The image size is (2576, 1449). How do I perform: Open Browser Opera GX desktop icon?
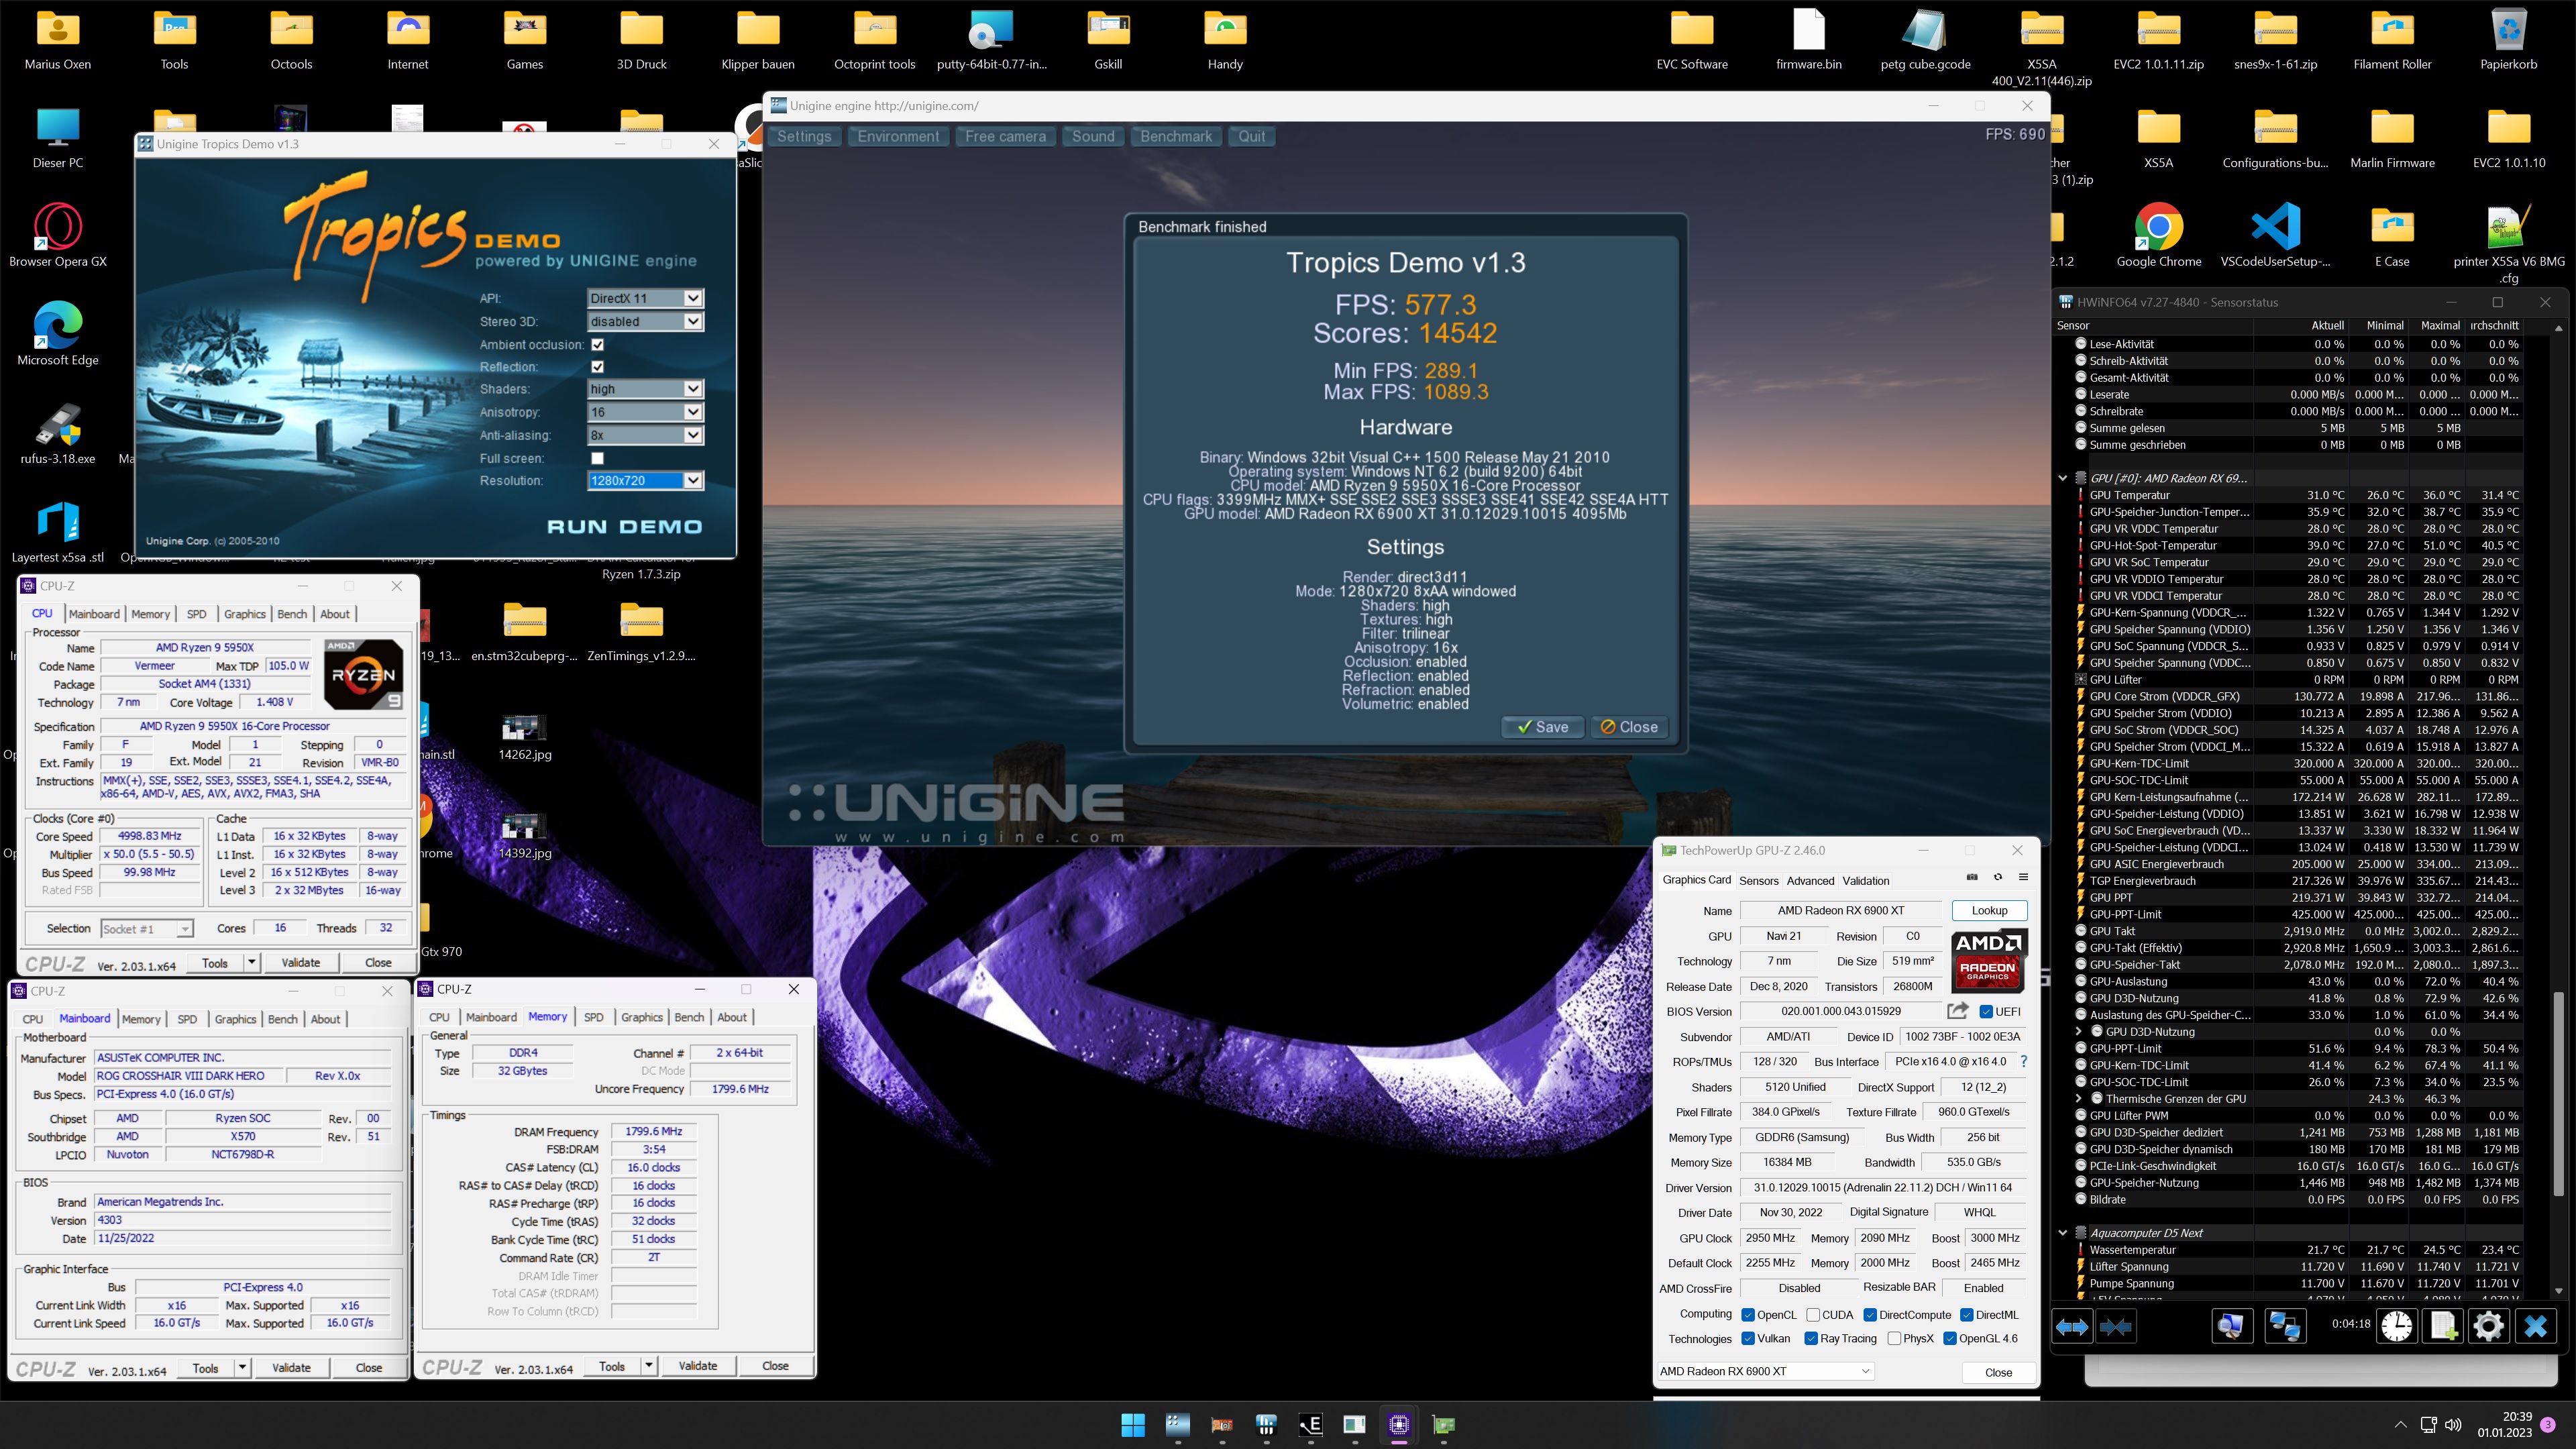point(58,236)
